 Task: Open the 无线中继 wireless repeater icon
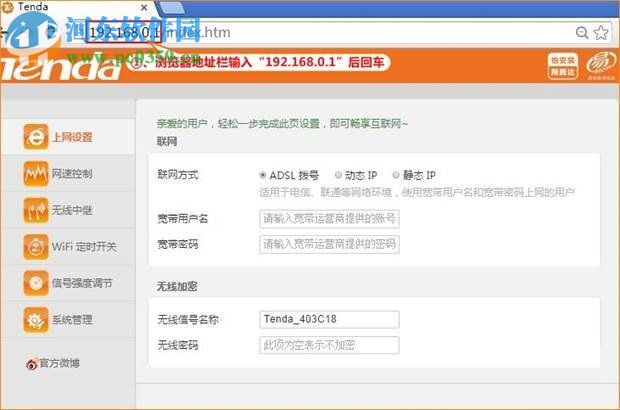36,210
